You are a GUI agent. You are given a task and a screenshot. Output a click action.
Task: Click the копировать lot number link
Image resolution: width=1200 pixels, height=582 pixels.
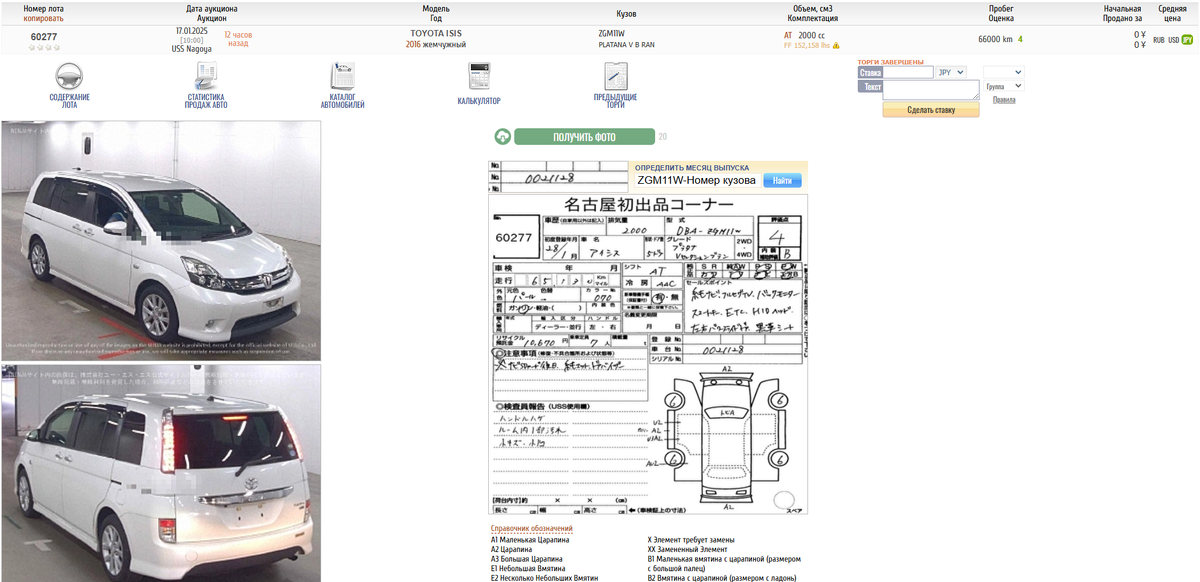44,18
